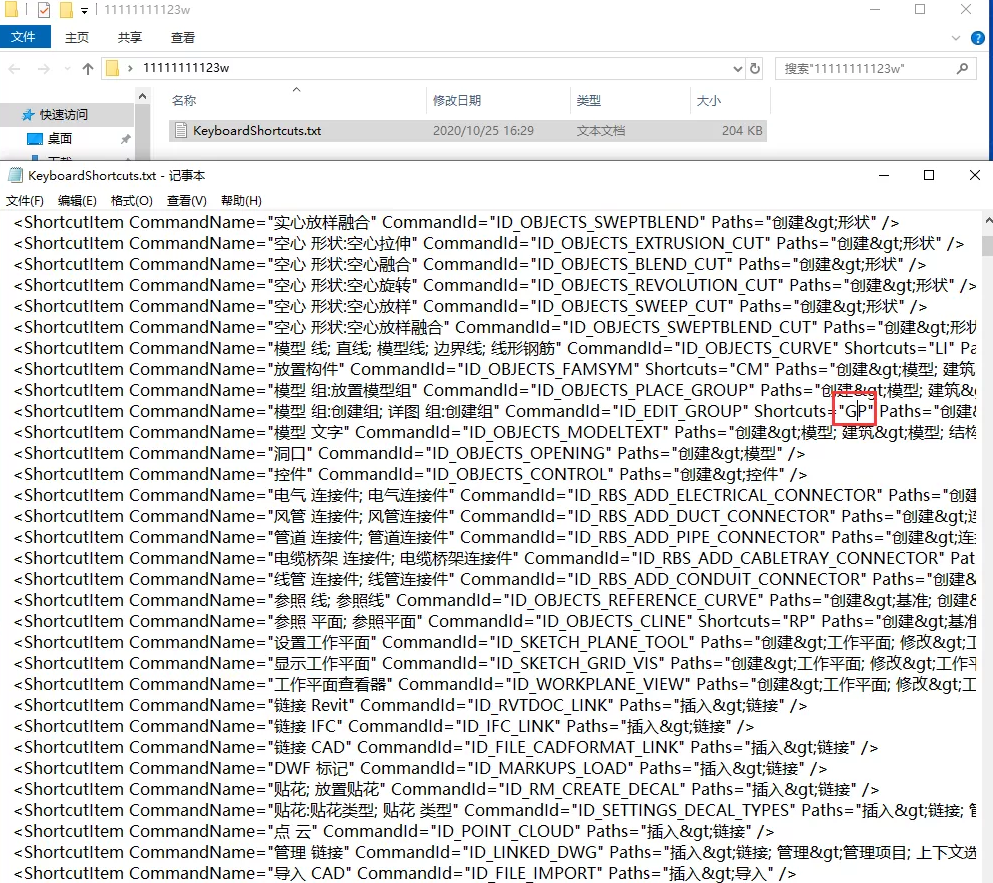The height and width of the screenshot is (883, 993).
Task: Open Notepad 编辑(E) menu
Action: tap(77, 201)
